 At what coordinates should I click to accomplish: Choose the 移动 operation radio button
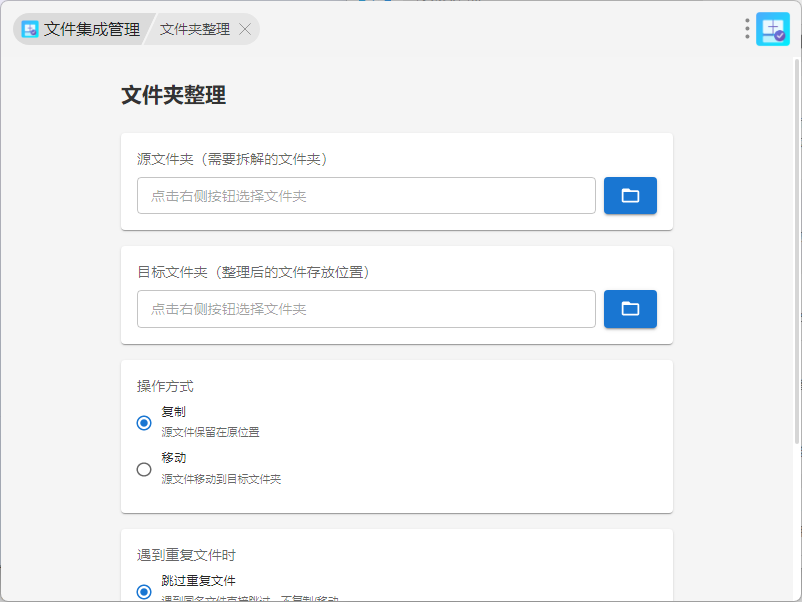[144, 469]
